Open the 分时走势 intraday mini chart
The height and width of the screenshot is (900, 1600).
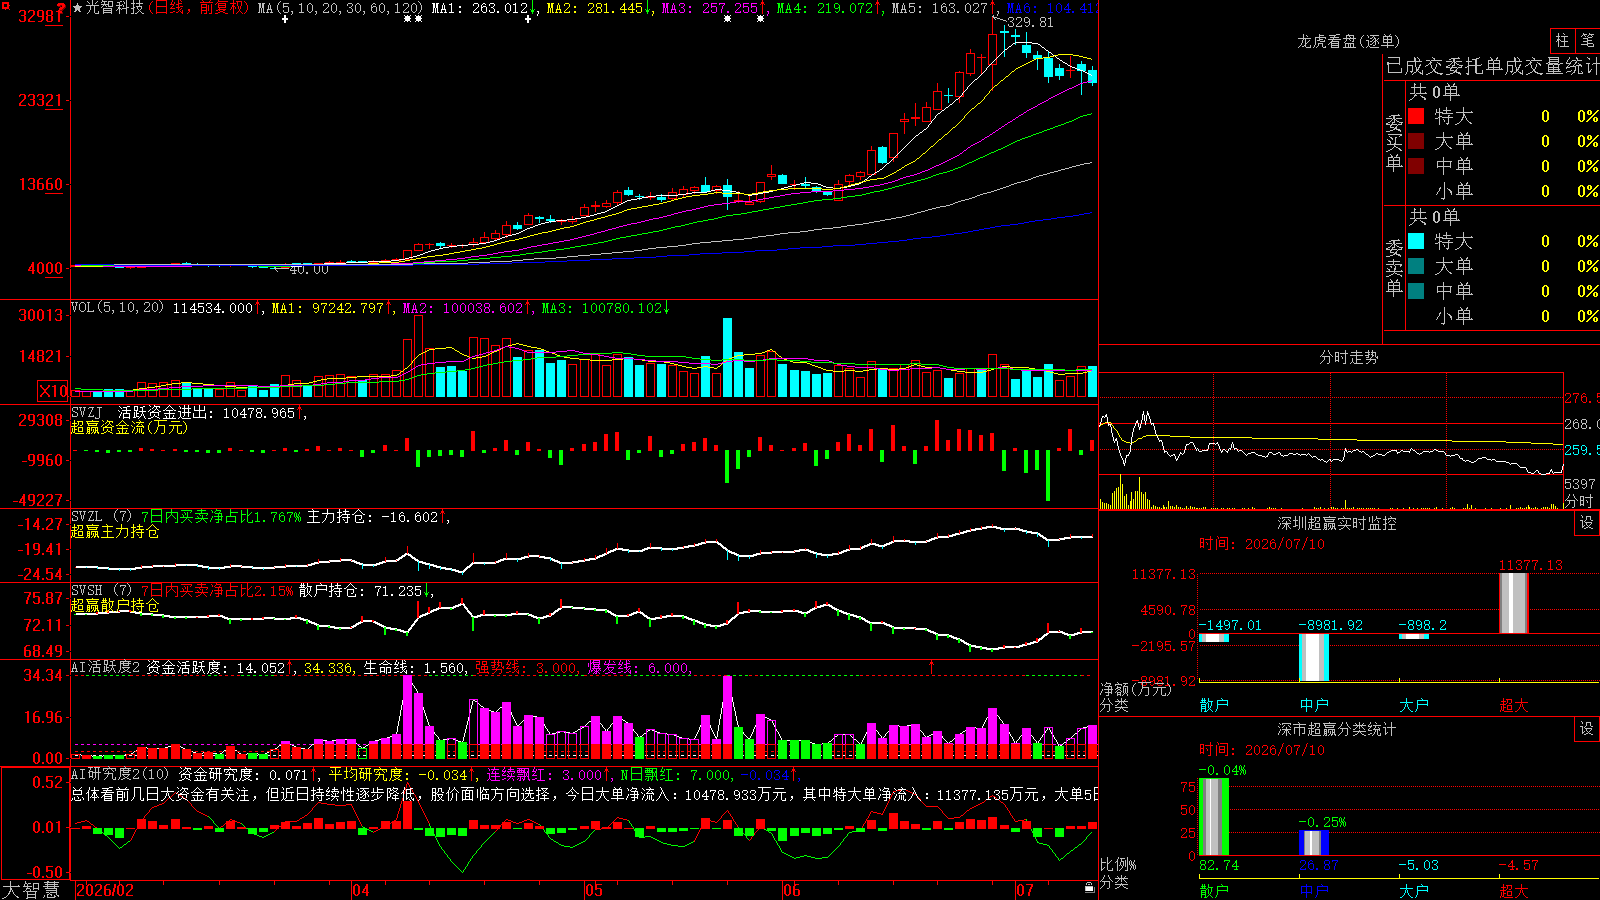click(1331, 441)
